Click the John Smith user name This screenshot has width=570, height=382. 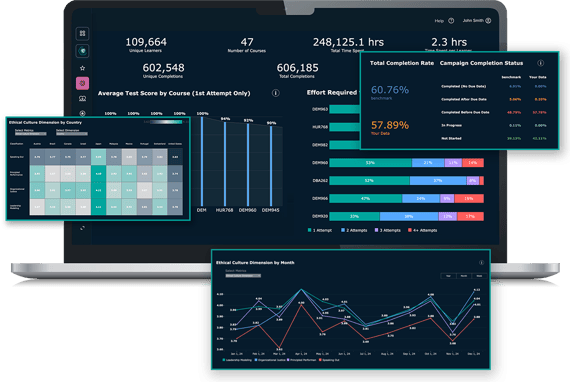point(473,21)
